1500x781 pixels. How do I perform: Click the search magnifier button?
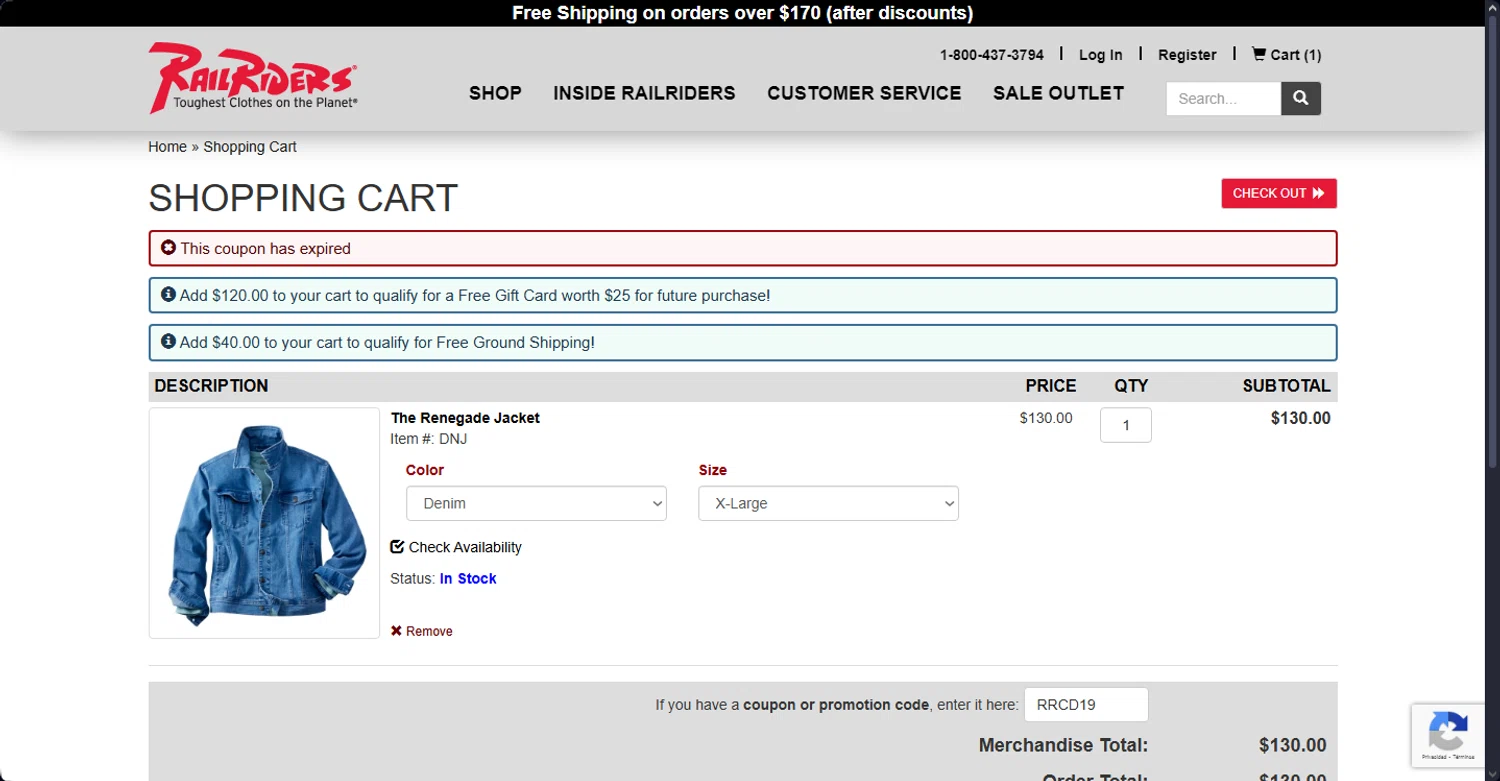[x=1301, y=98]
